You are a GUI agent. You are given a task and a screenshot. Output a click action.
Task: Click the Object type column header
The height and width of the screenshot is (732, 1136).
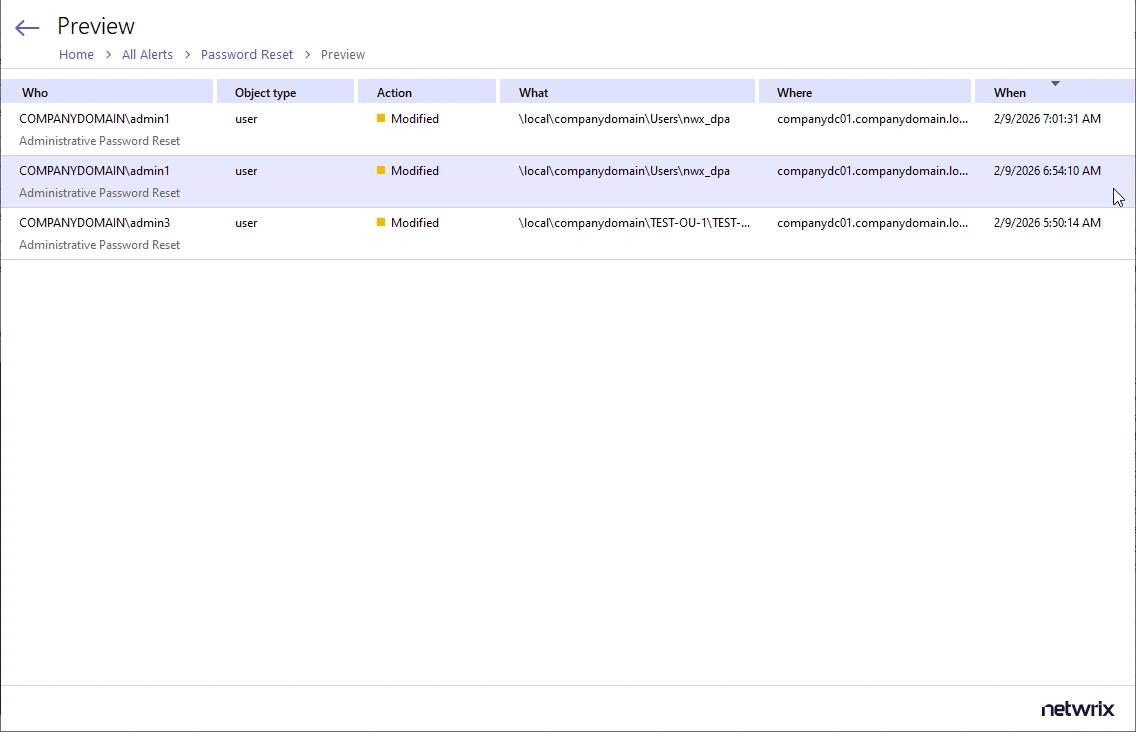pos(264,92)
